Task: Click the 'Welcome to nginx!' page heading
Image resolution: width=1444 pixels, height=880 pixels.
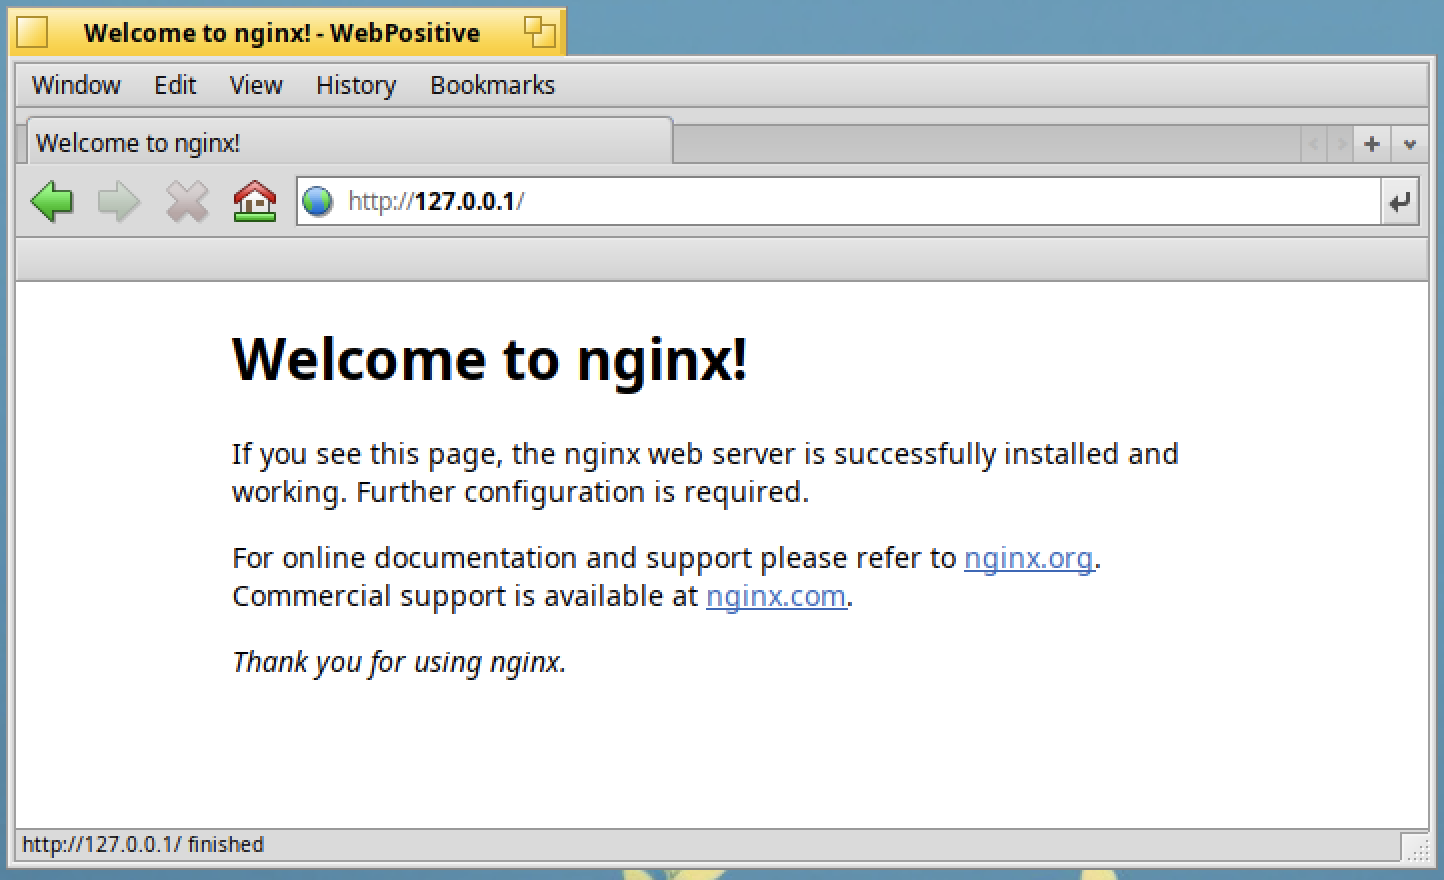Action: pos(490,359)
